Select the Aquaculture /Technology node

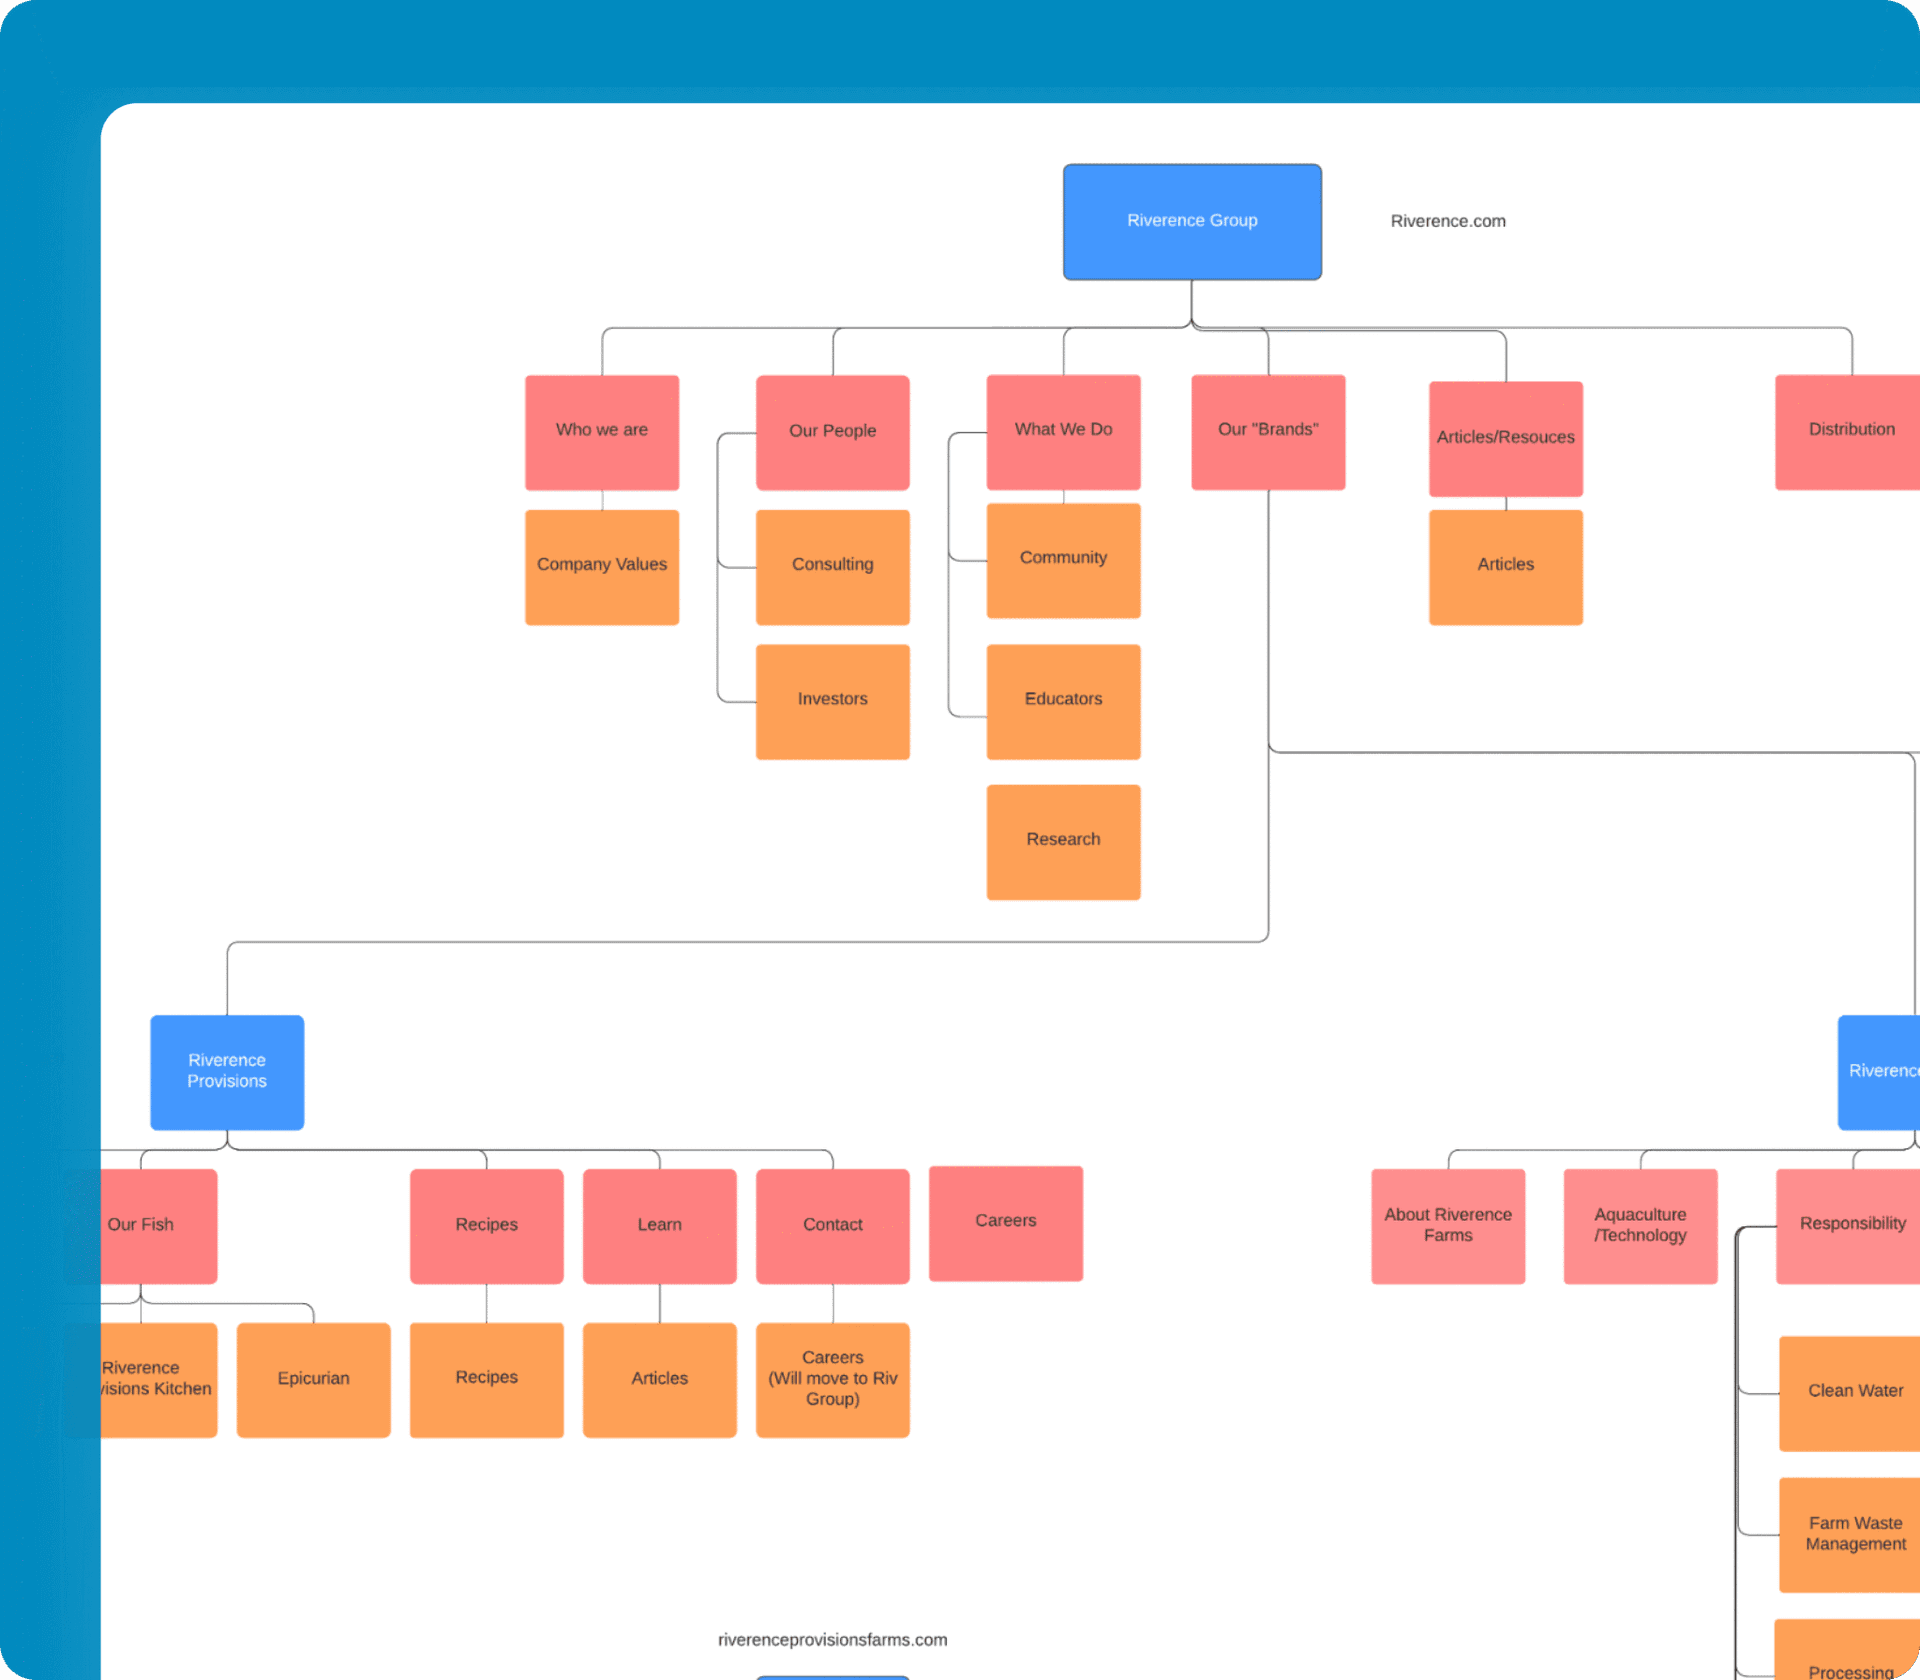pyautogui.click(x=1640, y=1226)
